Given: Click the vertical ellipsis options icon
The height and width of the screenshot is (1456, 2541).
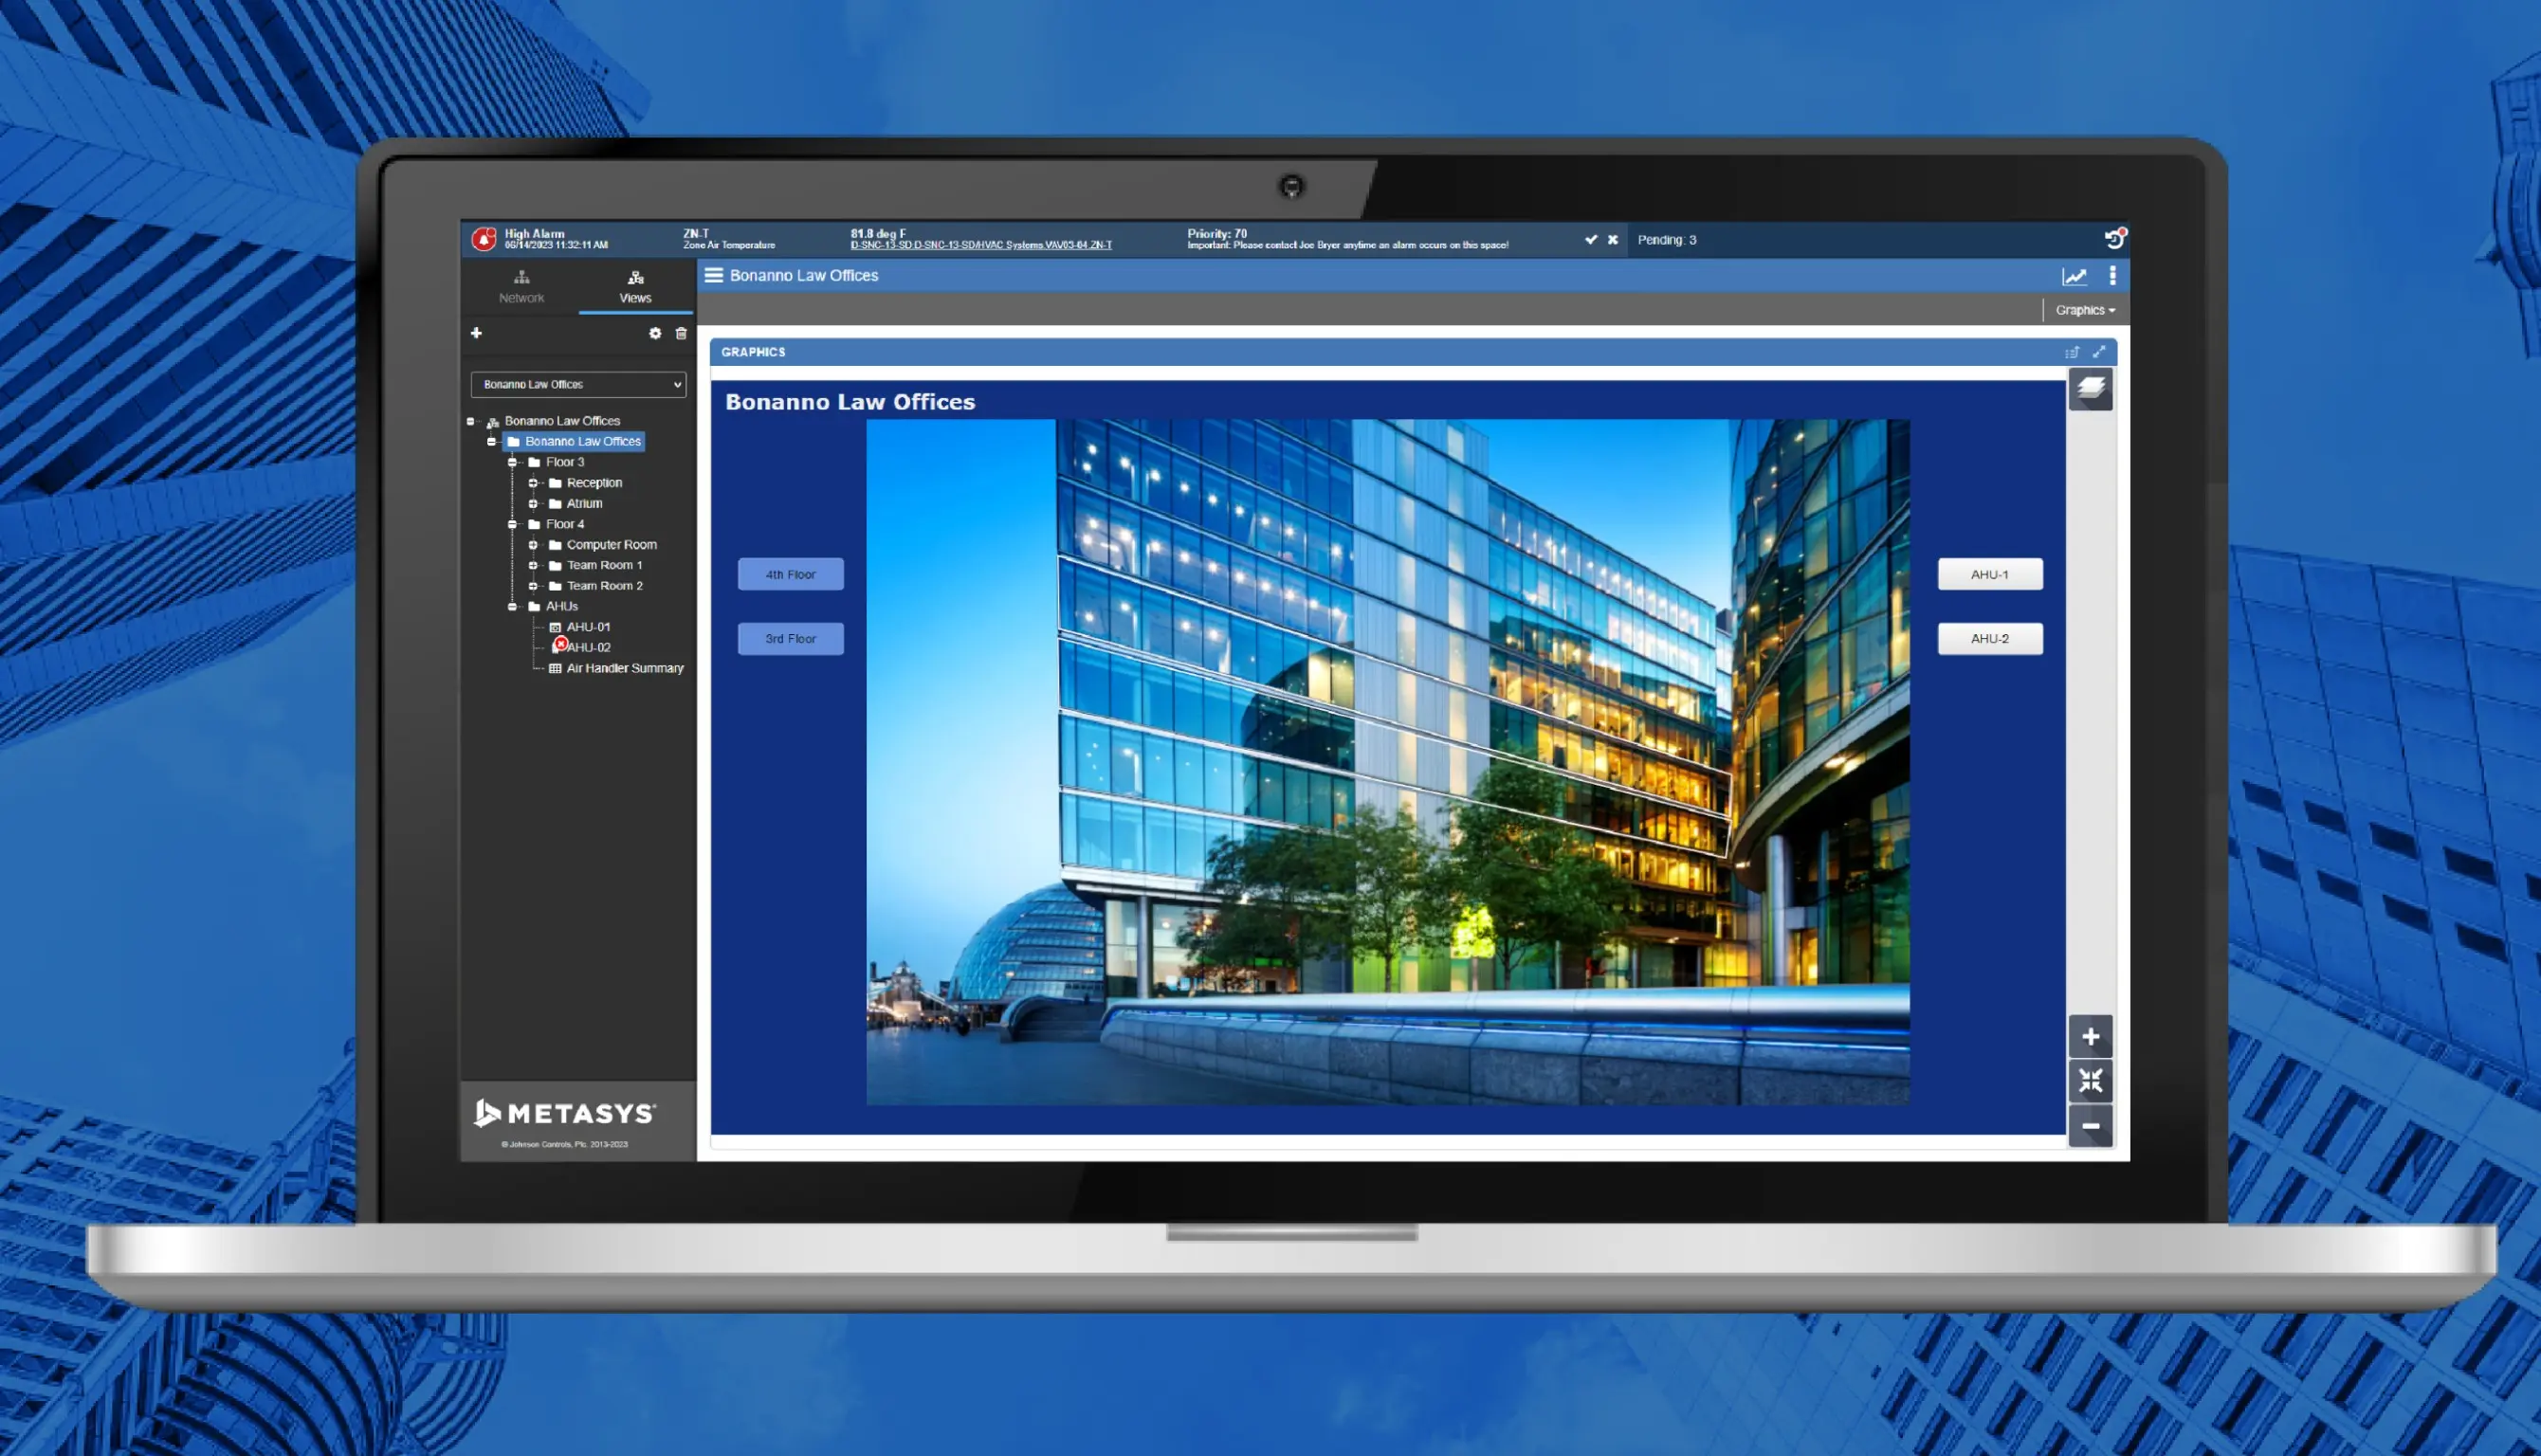Looking at the screenshot, I should coord(2113,277).
